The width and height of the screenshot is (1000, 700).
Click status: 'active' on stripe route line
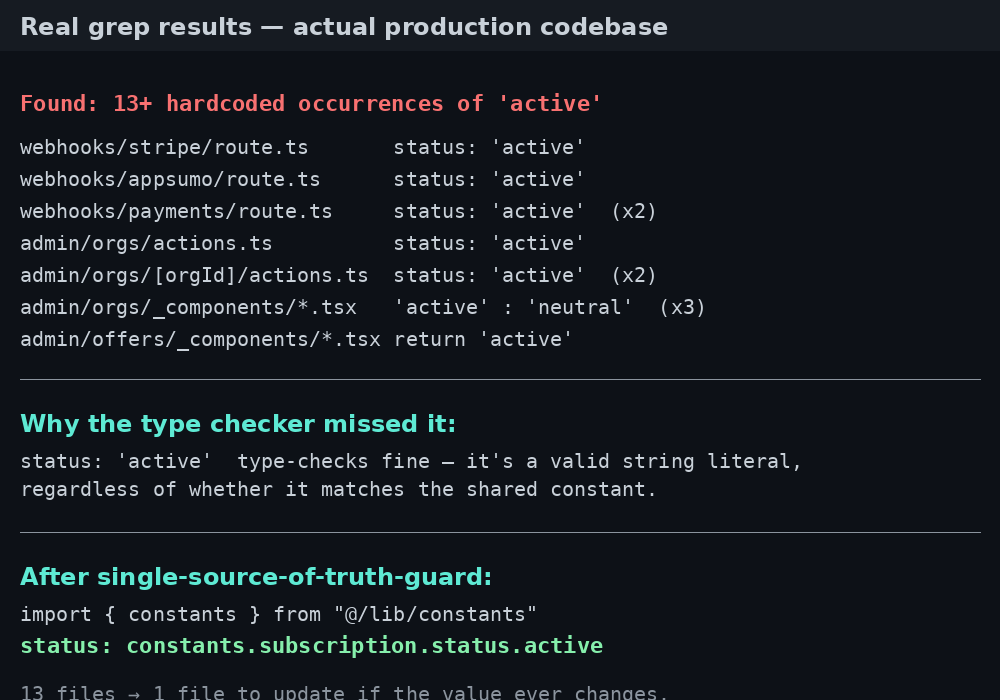tap(489, 147)
